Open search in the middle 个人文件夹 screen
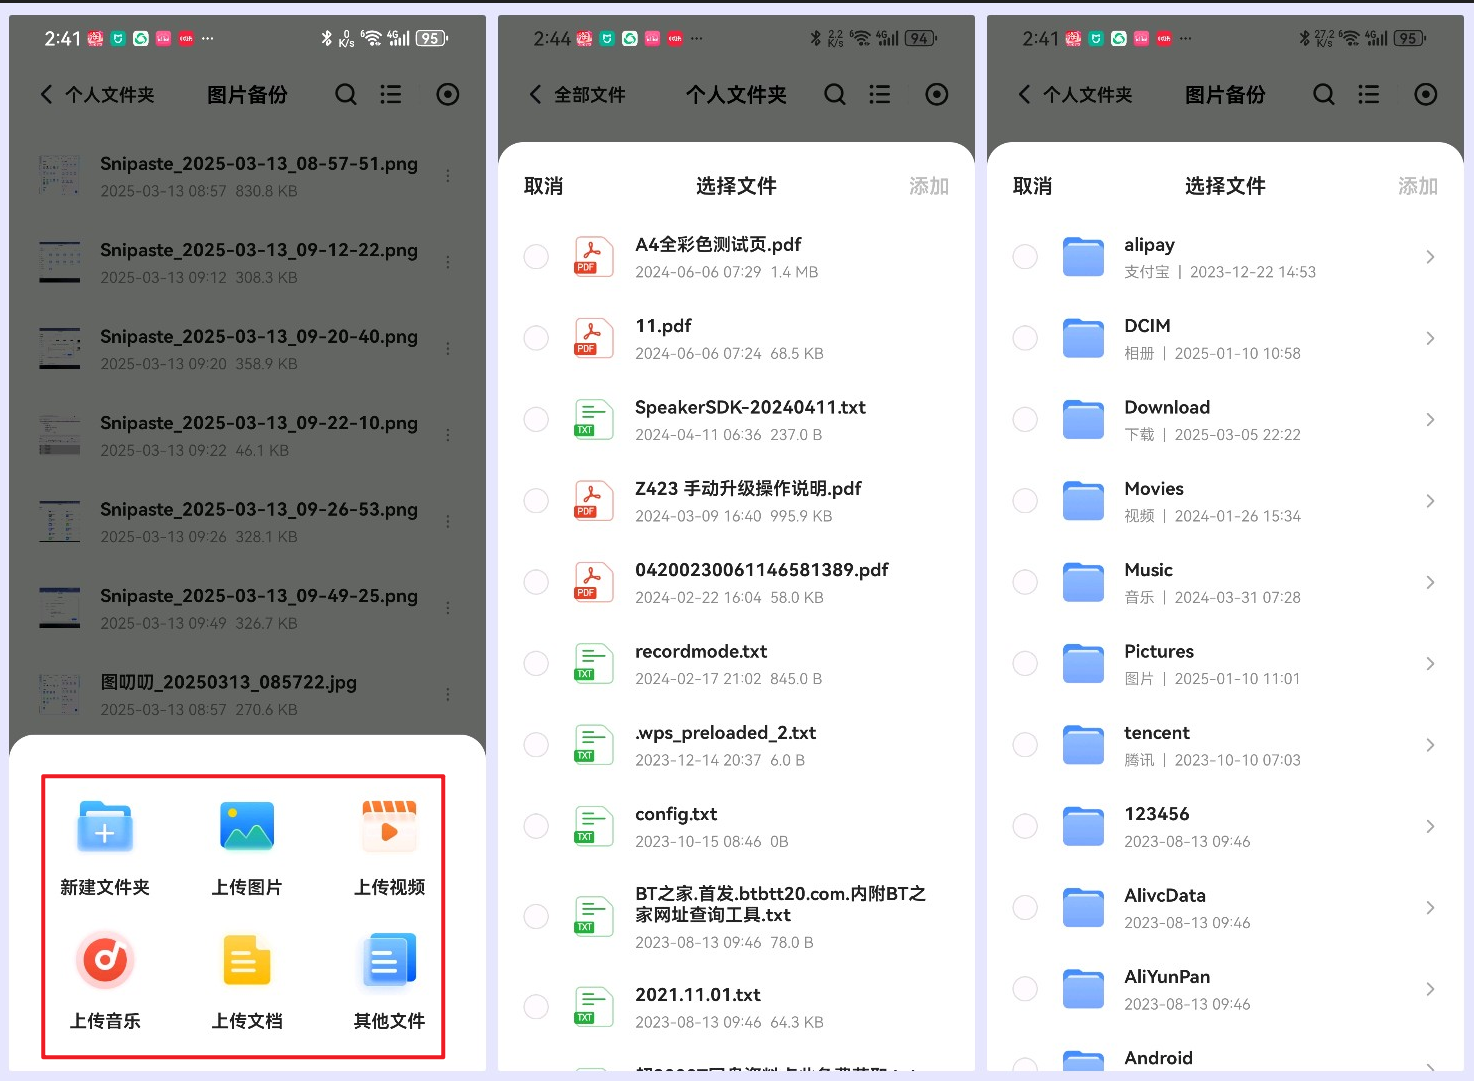The width and height of the screenshot is (1474, 1081). click(x=835, y=94)
